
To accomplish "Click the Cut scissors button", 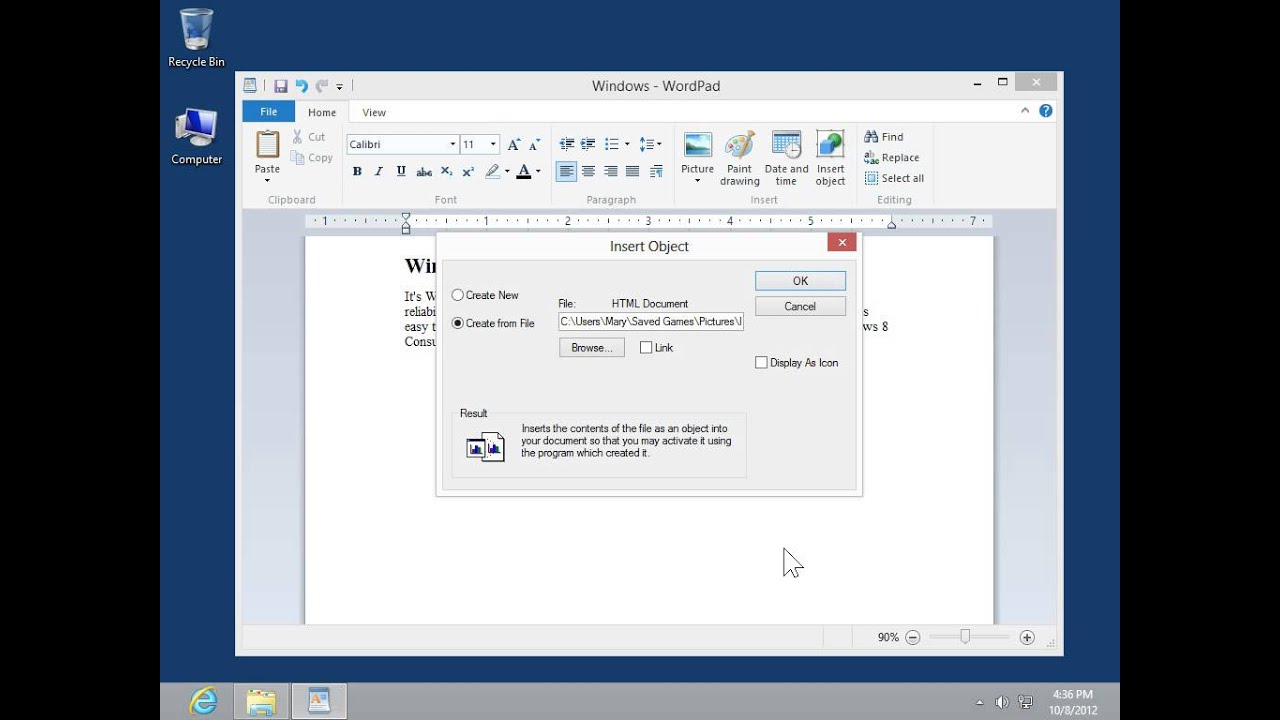I will 308,137.
